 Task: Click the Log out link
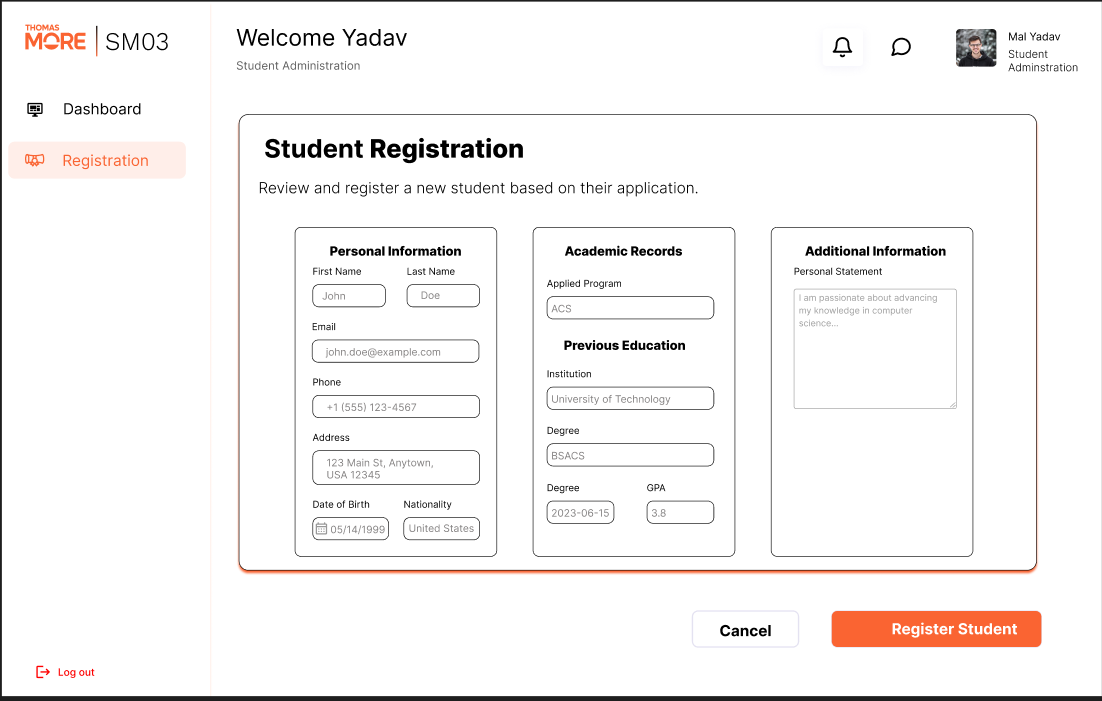click(x=76, y=672)
